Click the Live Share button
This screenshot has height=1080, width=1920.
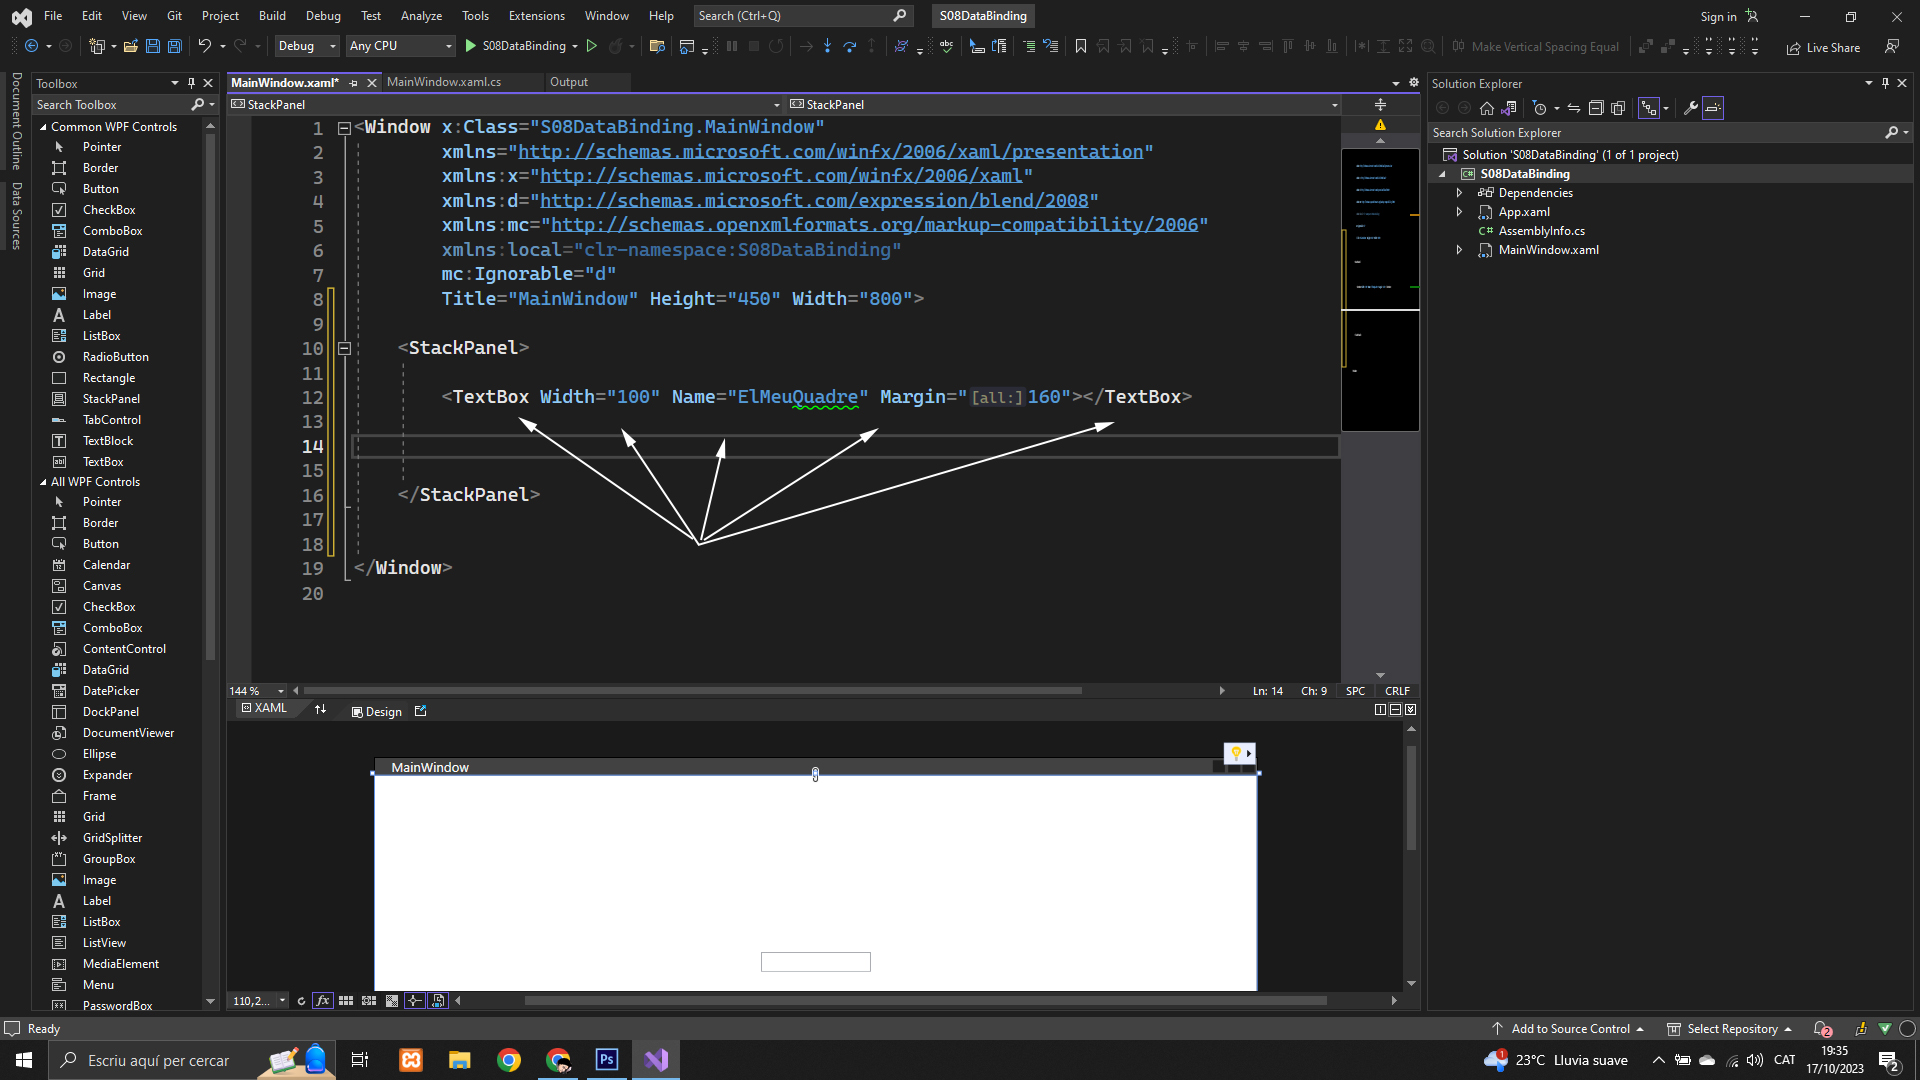(1823, 47)
